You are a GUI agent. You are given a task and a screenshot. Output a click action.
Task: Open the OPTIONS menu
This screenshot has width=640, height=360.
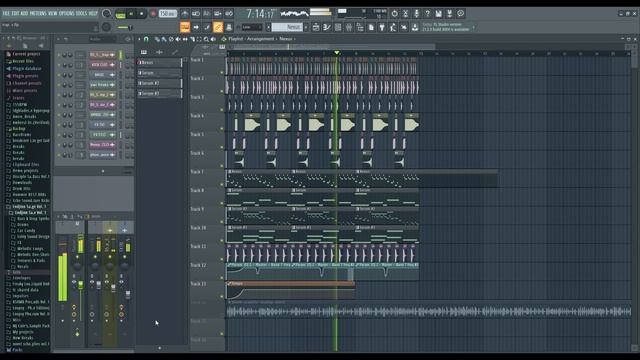[67, 13]
